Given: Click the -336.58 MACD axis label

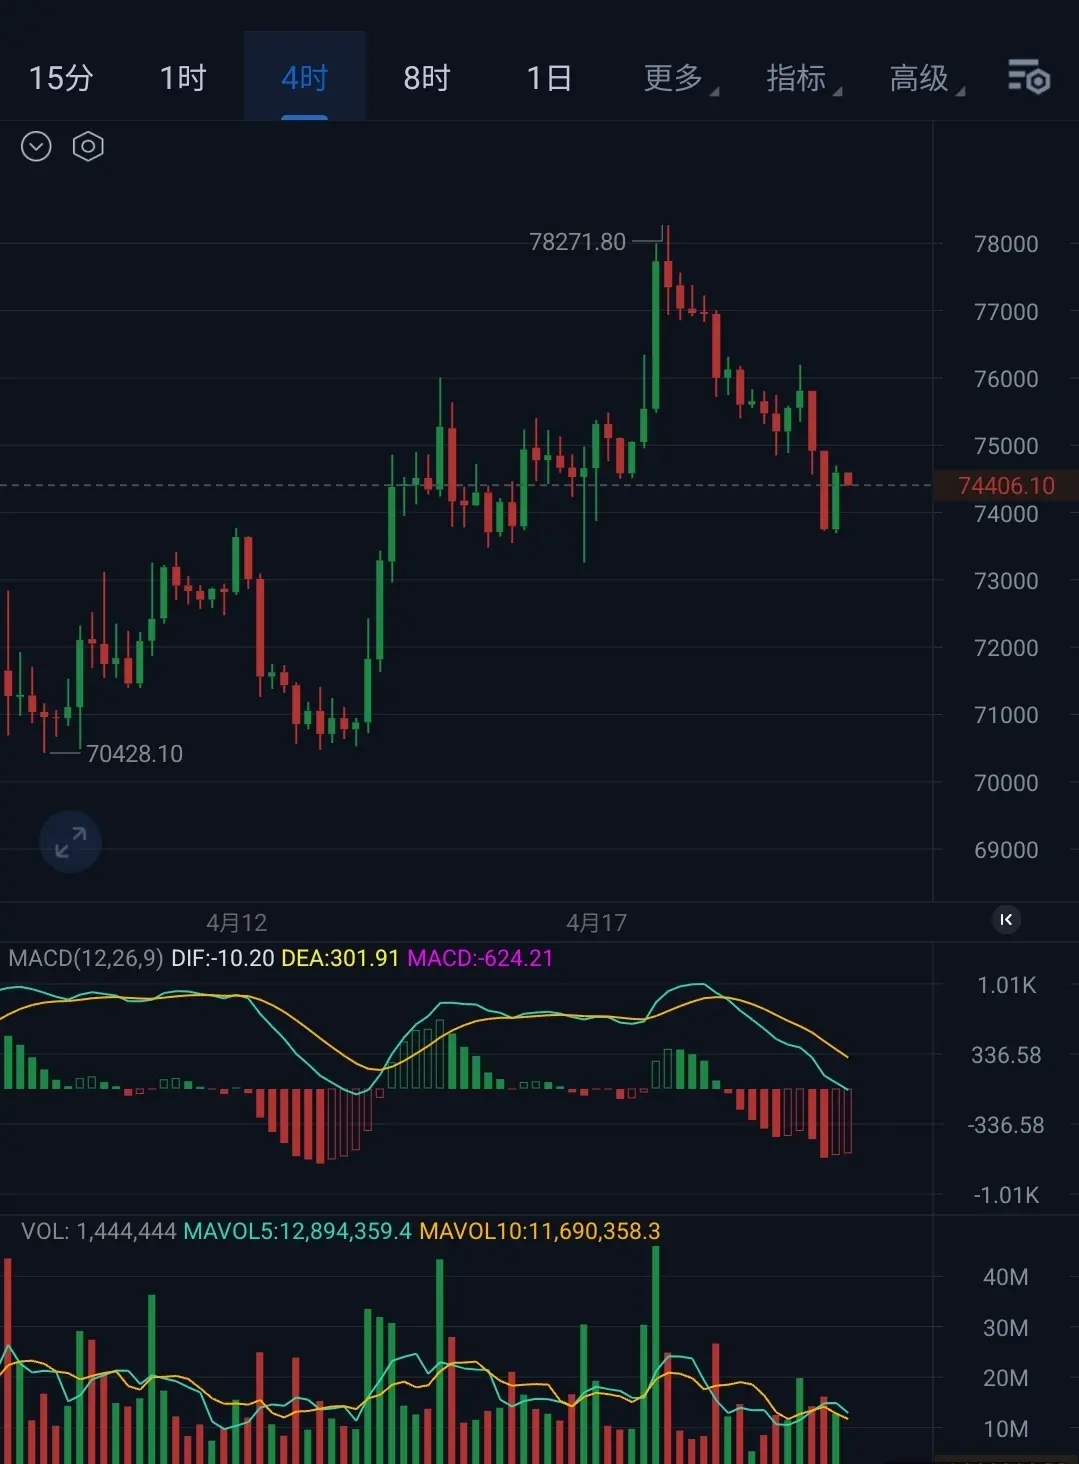Looking at the screenshot, I should (1006, 1125).
